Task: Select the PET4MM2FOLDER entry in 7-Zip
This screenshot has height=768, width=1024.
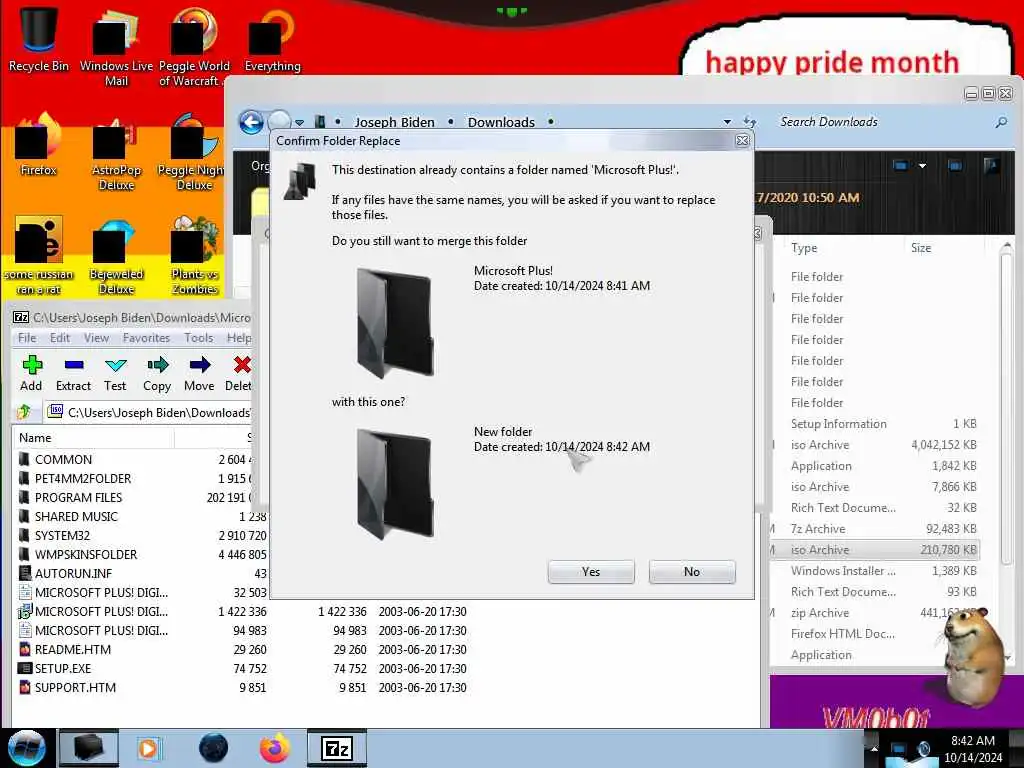Action: tap(83, 479)
